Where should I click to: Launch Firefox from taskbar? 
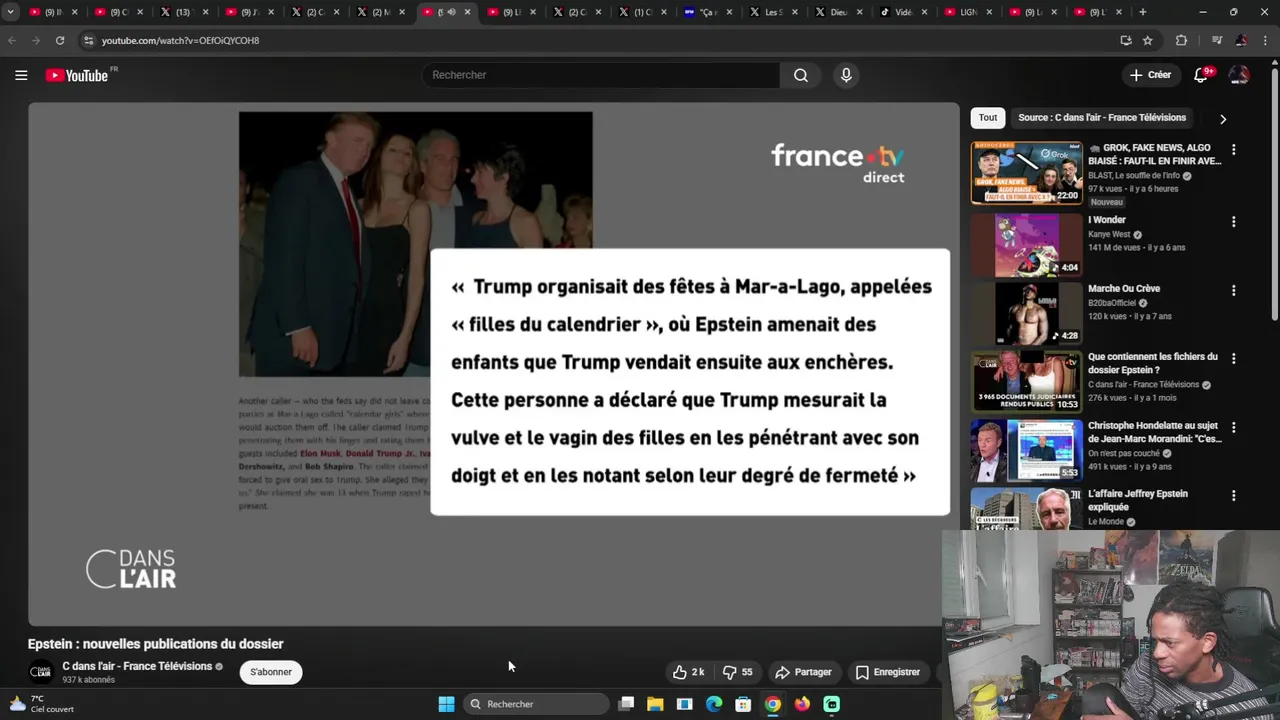tap(802, 704)
